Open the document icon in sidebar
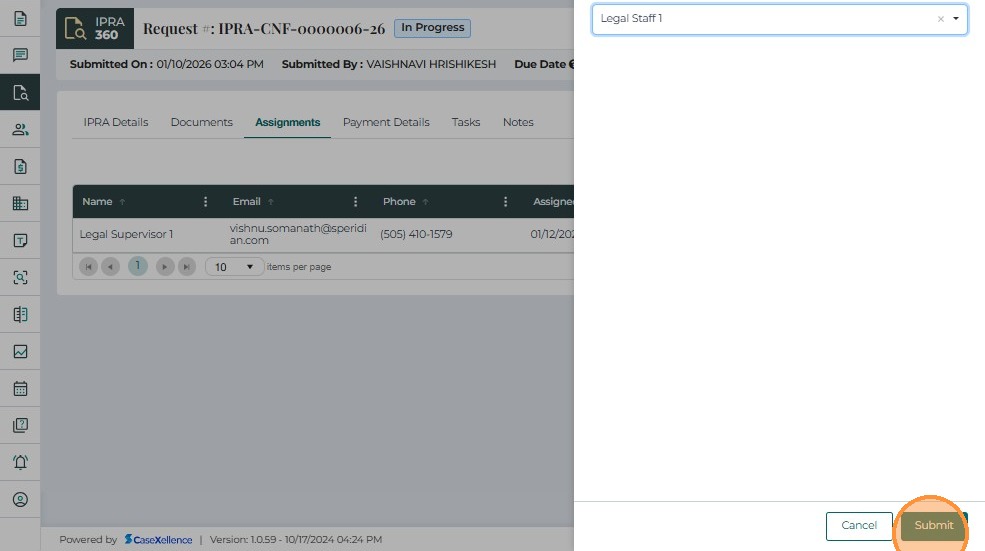This screenshot has width=985, height=551. [x=20, y=18]
